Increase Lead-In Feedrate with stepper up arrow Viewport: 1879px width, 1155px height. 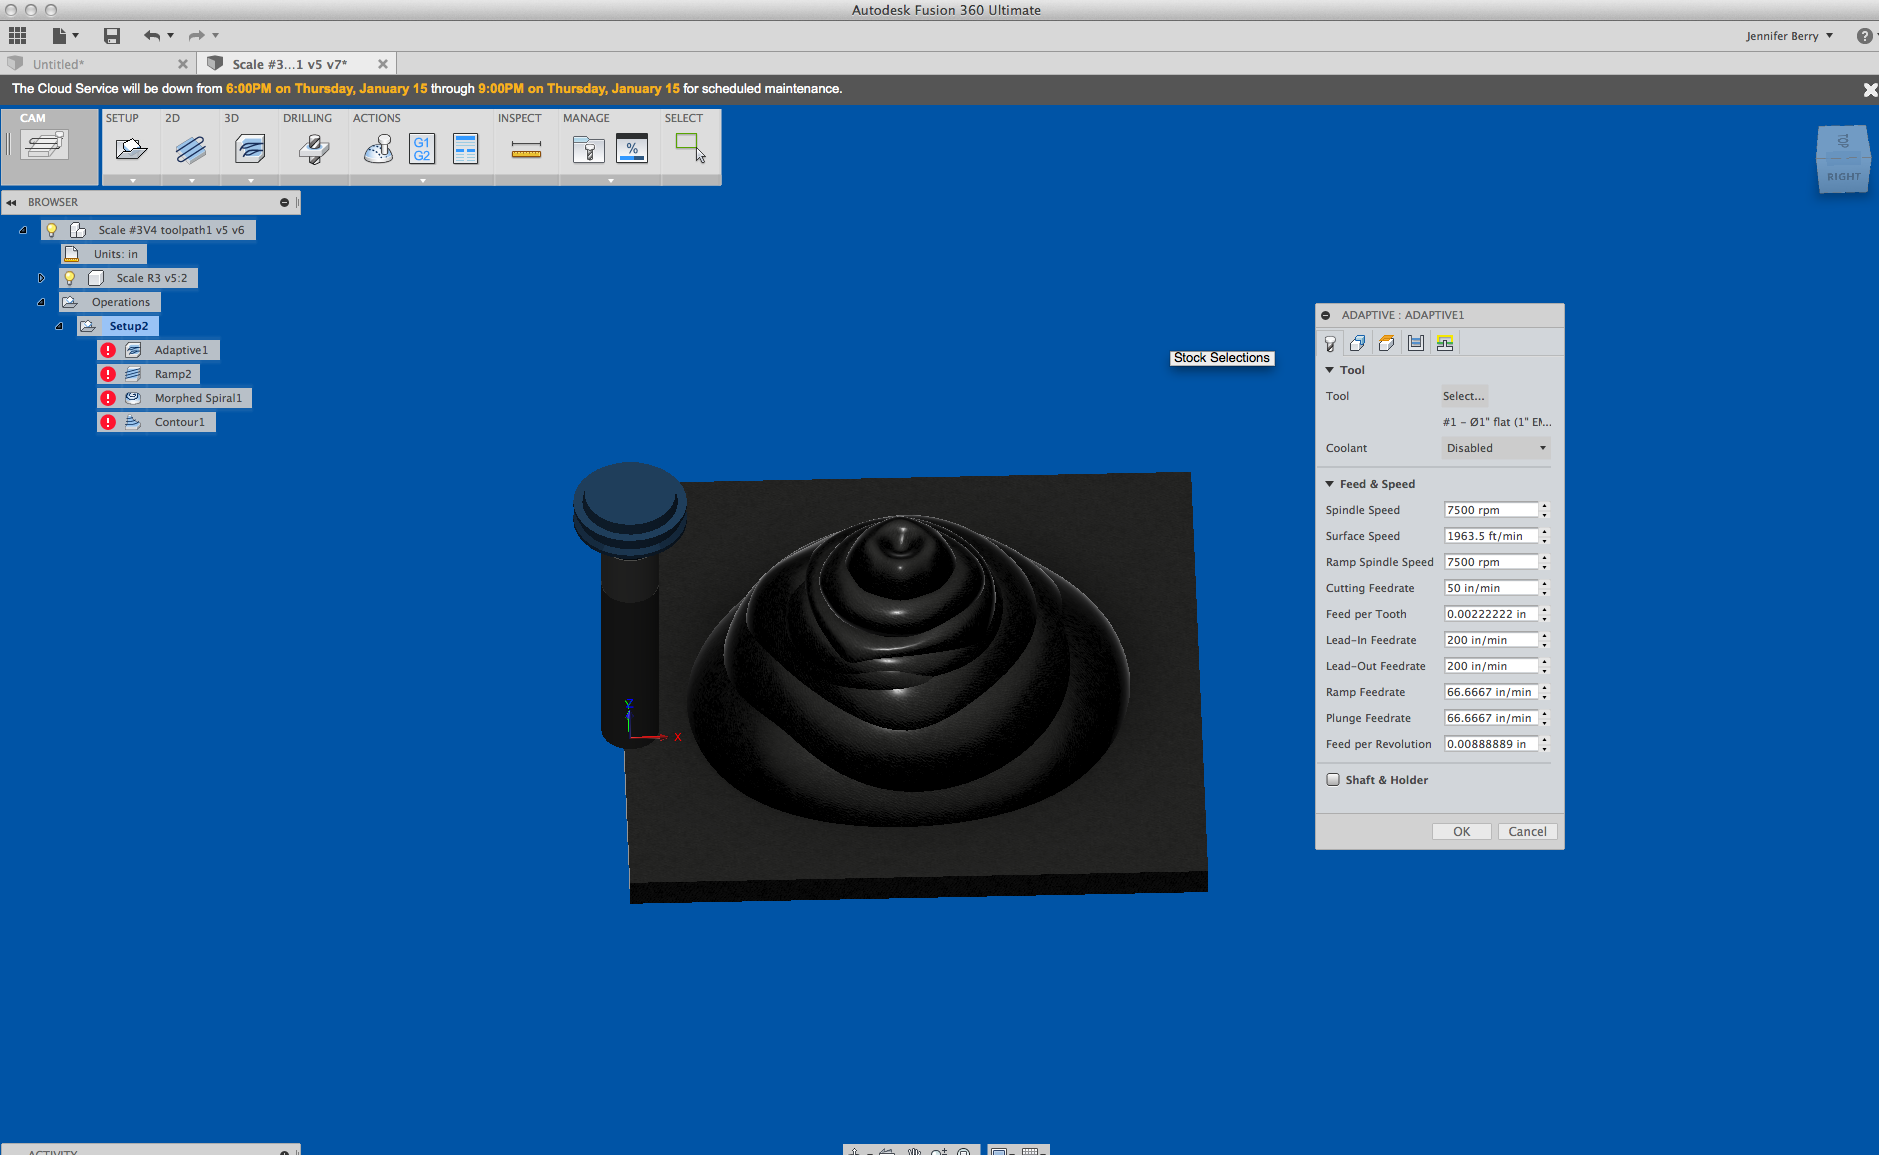click(x=1544, y=637)
